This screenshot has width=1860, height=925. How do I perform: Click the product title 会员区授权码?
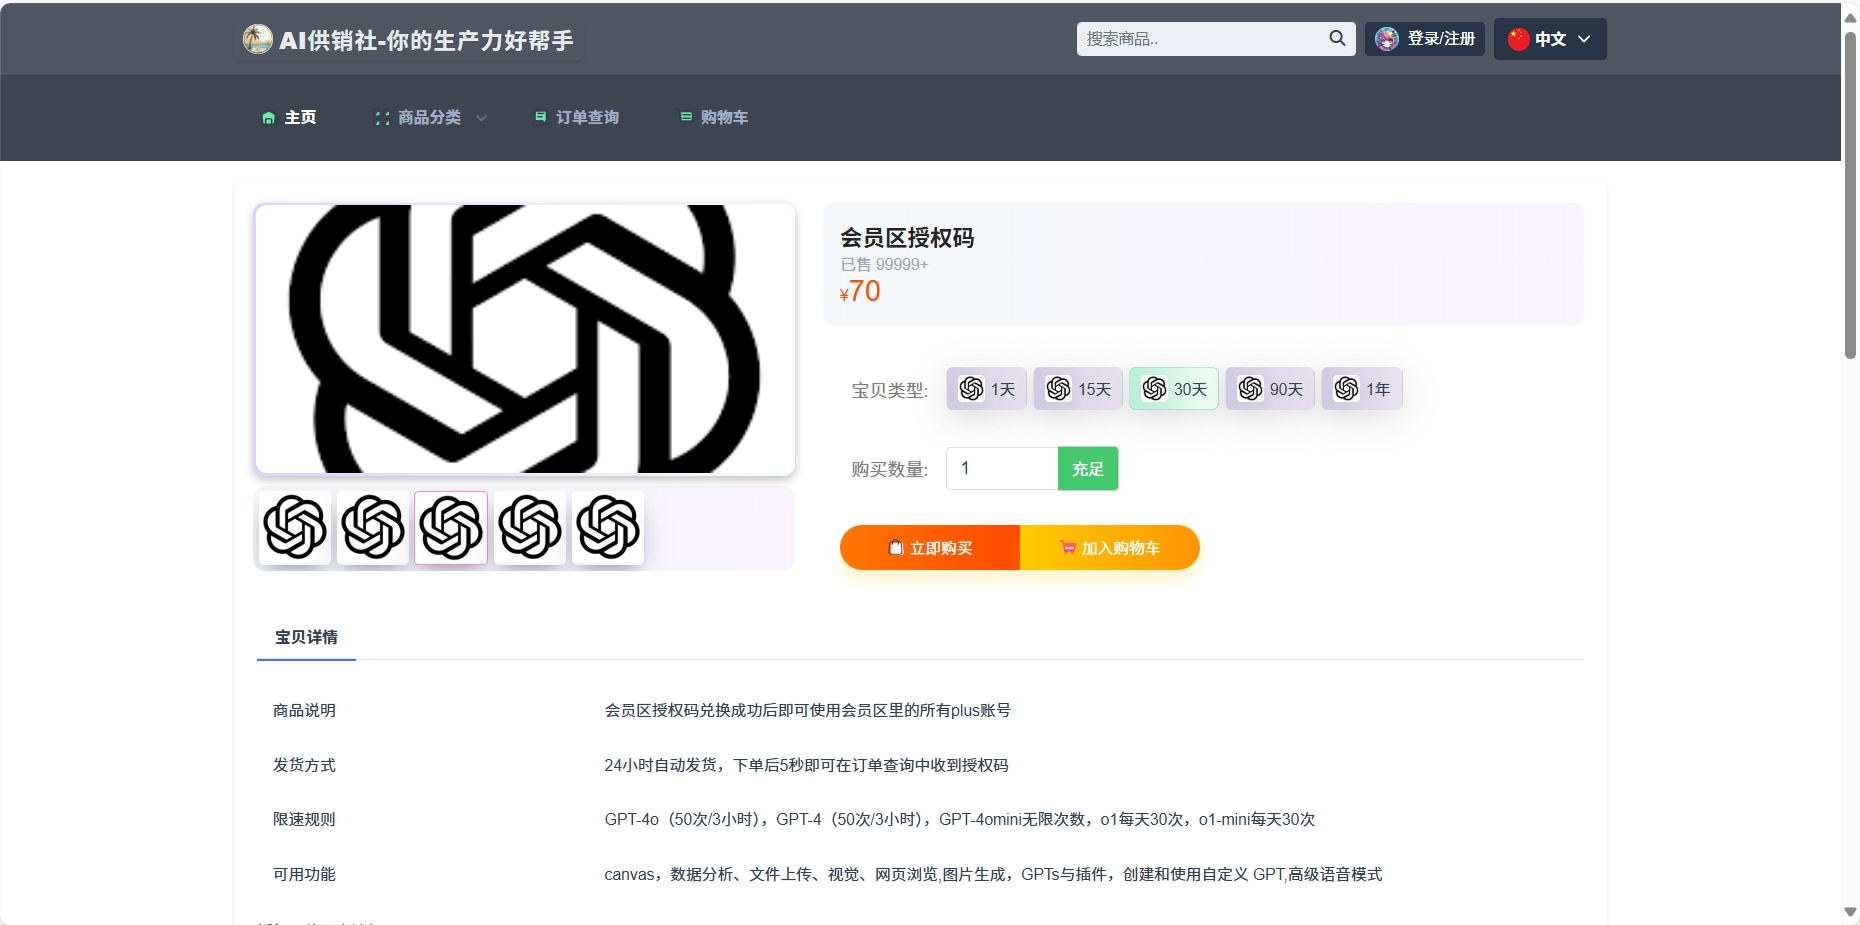pos(907,238)
